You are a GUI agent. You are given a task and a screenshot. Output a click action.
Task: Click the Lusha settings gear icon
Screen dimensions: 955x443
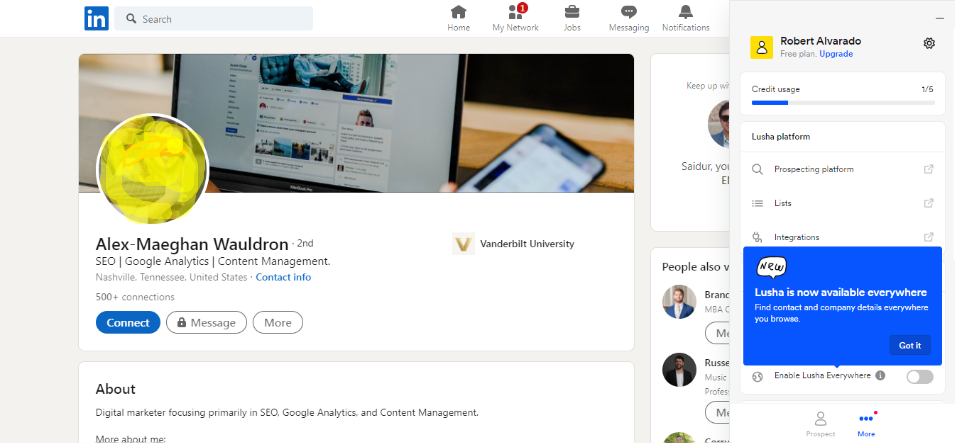pyautogui.click(x=929, y=43)
